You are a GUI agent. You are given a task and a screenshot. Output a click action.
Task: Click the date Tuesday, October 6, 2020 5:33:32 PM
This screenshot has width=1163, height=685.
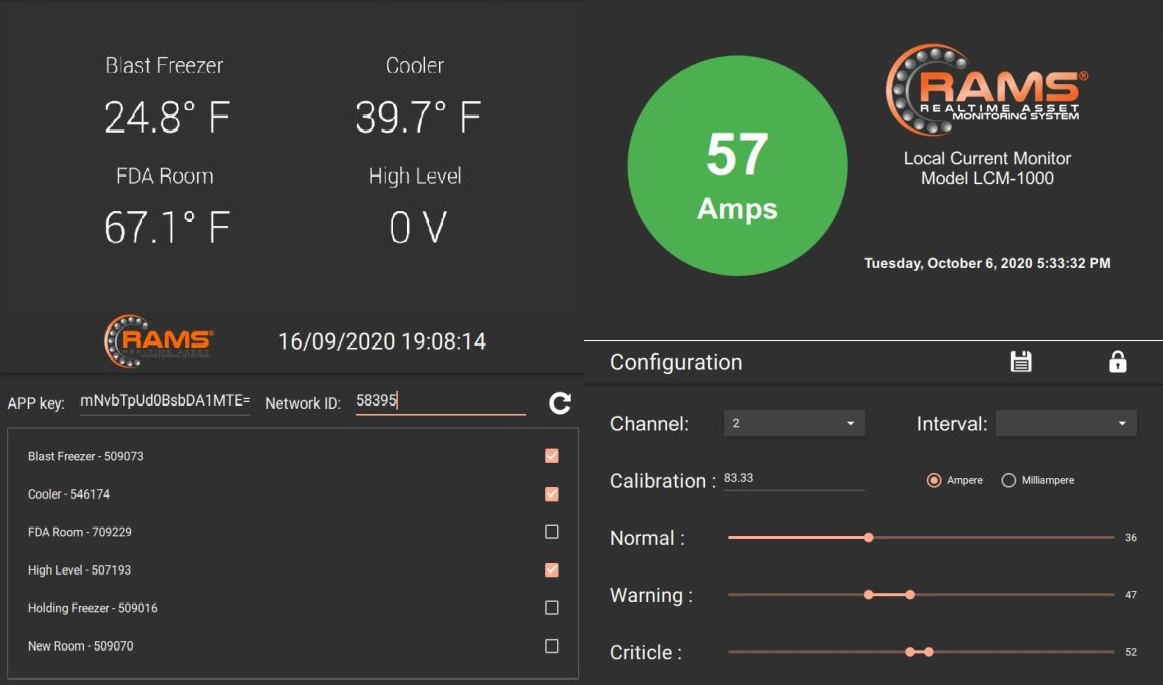tap(986, 263)
